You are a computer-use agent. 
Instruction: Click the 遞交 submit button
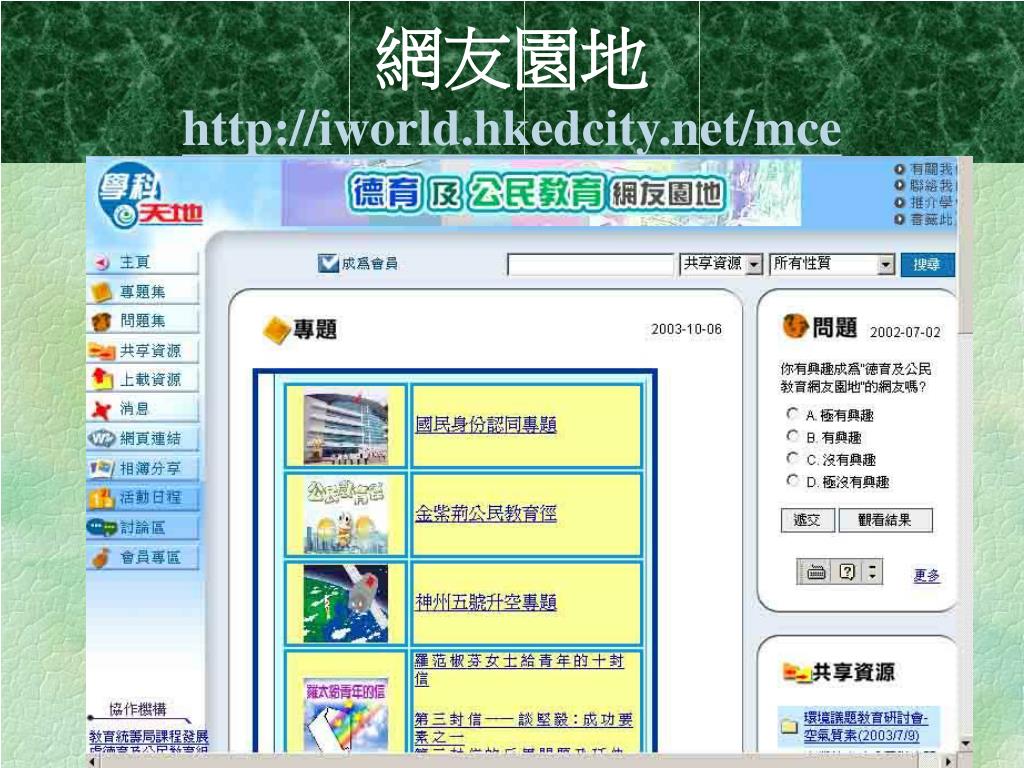[808, 520]
